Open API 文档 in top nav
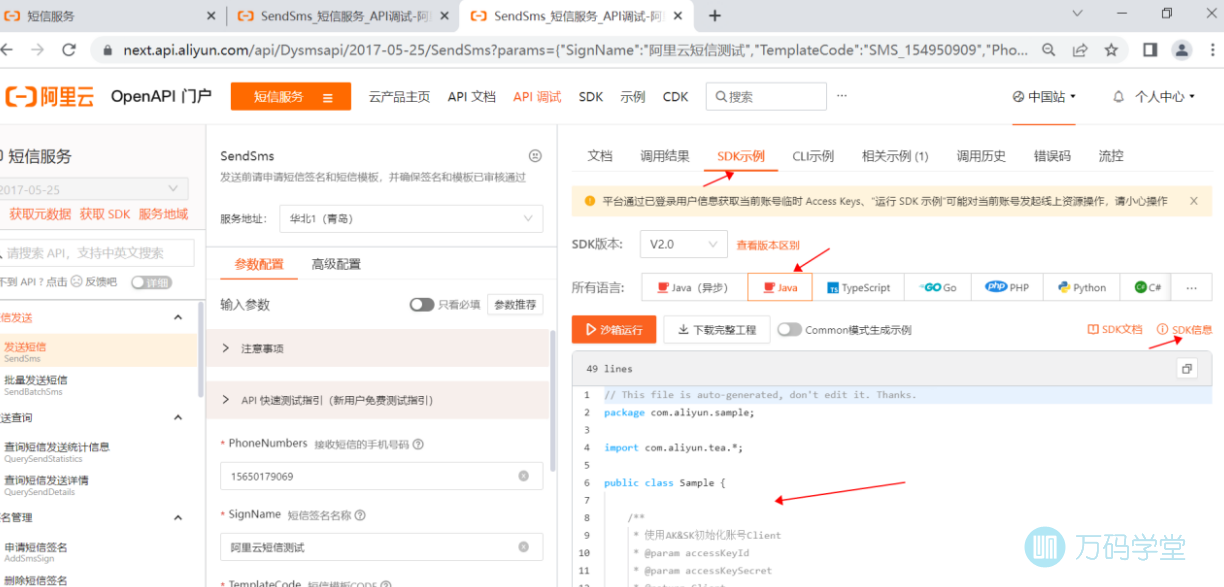Image resolution: width=1224 pixels, height=587 pixels. coord(471,97)
